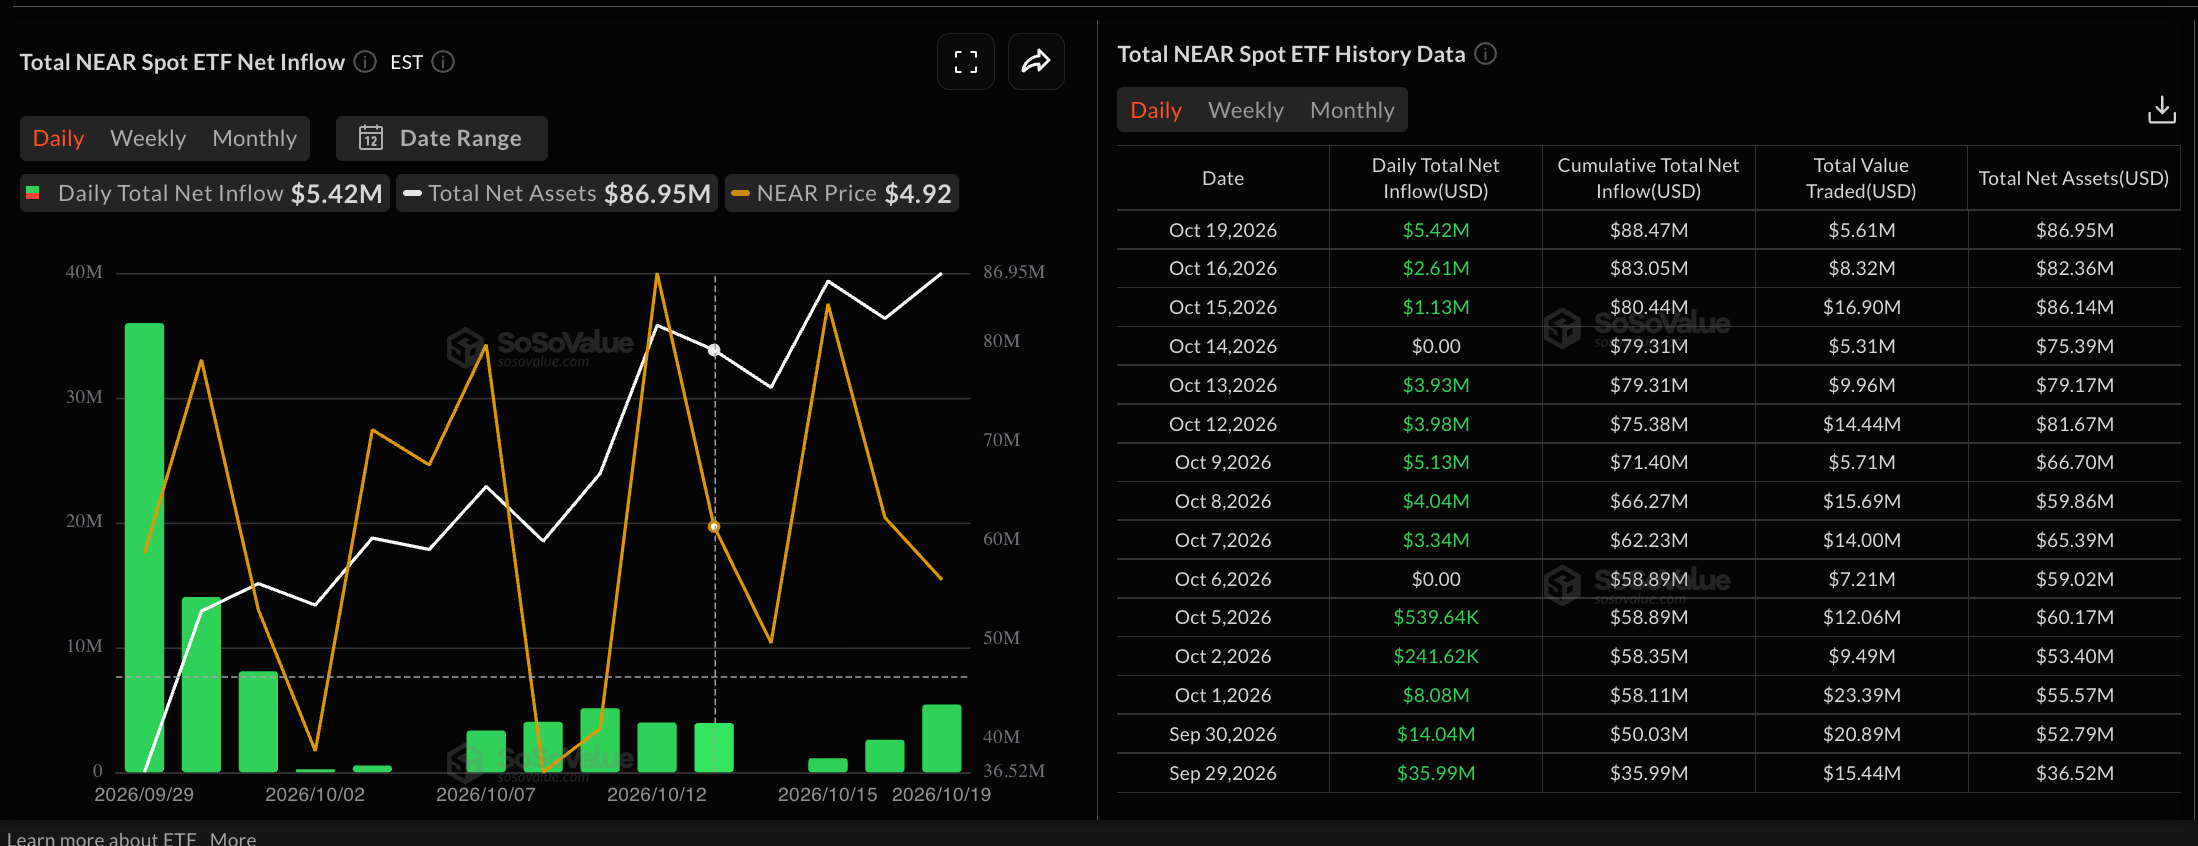
Task: Click the Sep 29,2026 date cell
Action: pos(1223,773)
